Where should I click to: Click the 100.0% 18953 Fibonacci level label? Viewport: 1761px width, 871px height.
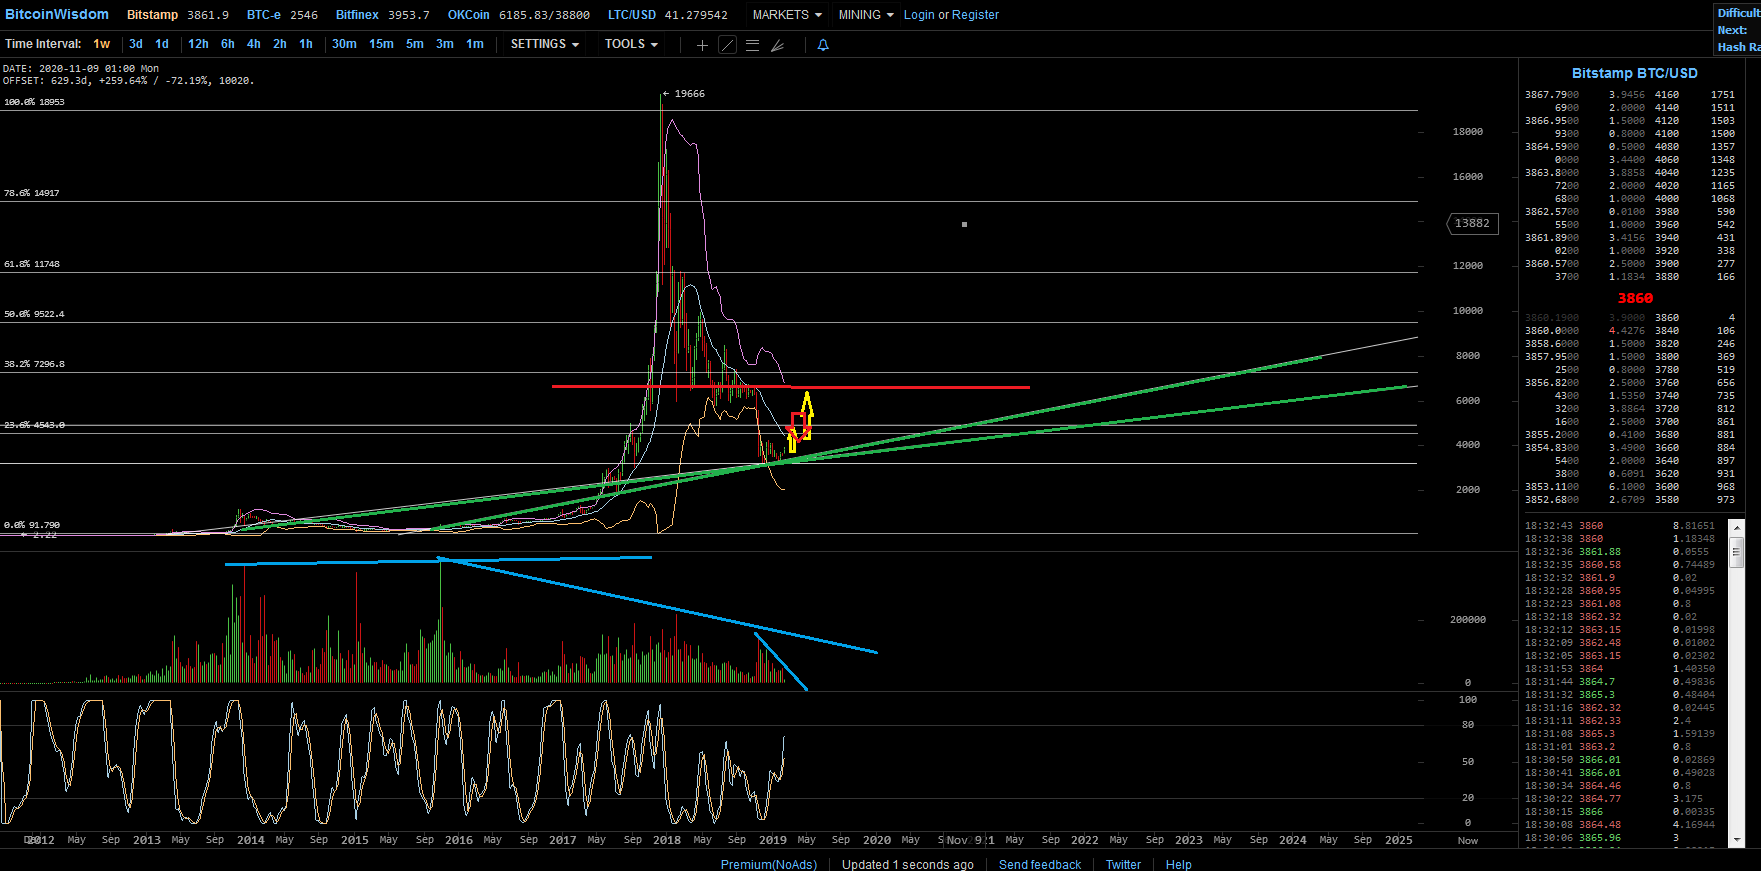[x=34, y=102]
